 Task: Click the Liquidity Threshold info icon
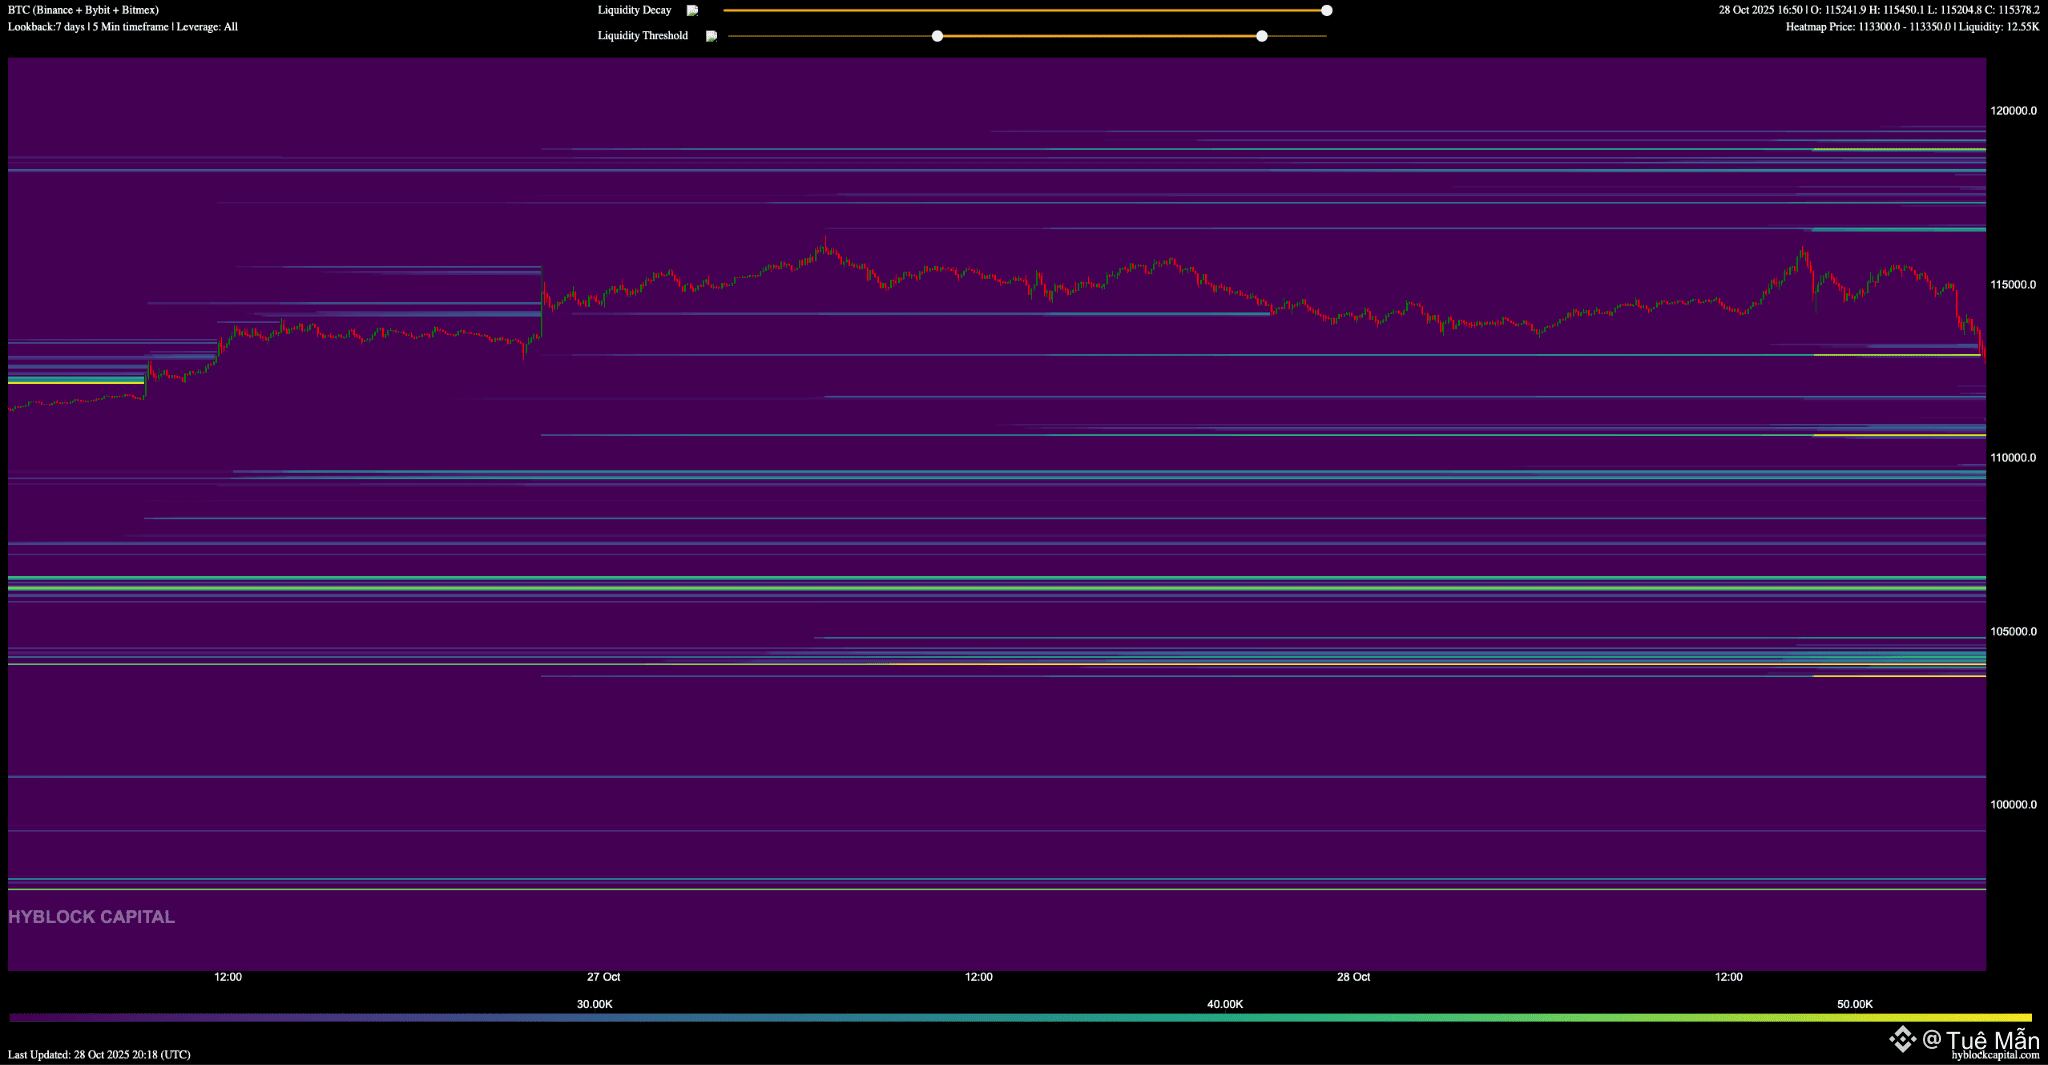point(711,36)
